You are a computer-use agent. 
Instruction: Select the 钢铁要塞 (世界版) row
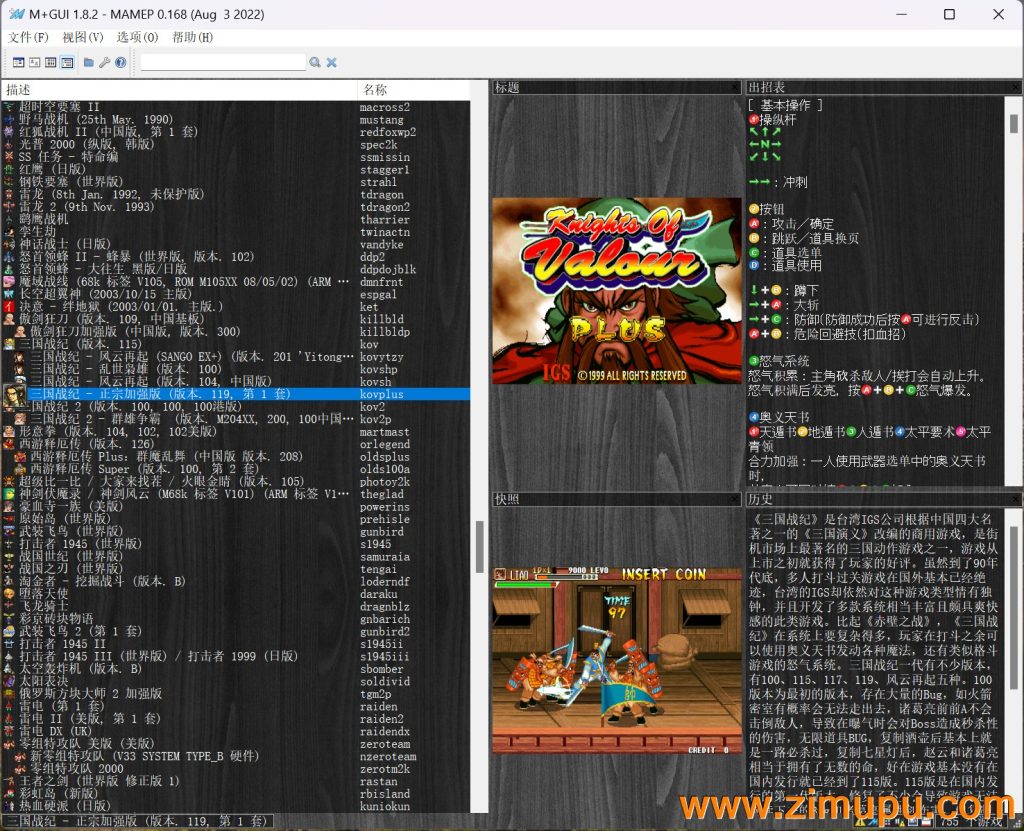[x=235, y=182]
